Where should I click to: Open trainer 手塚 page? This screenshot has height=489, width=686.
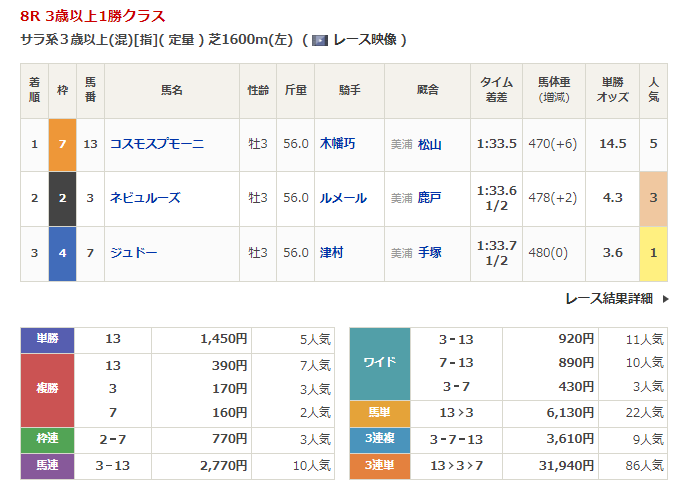(x=430, y=253)
